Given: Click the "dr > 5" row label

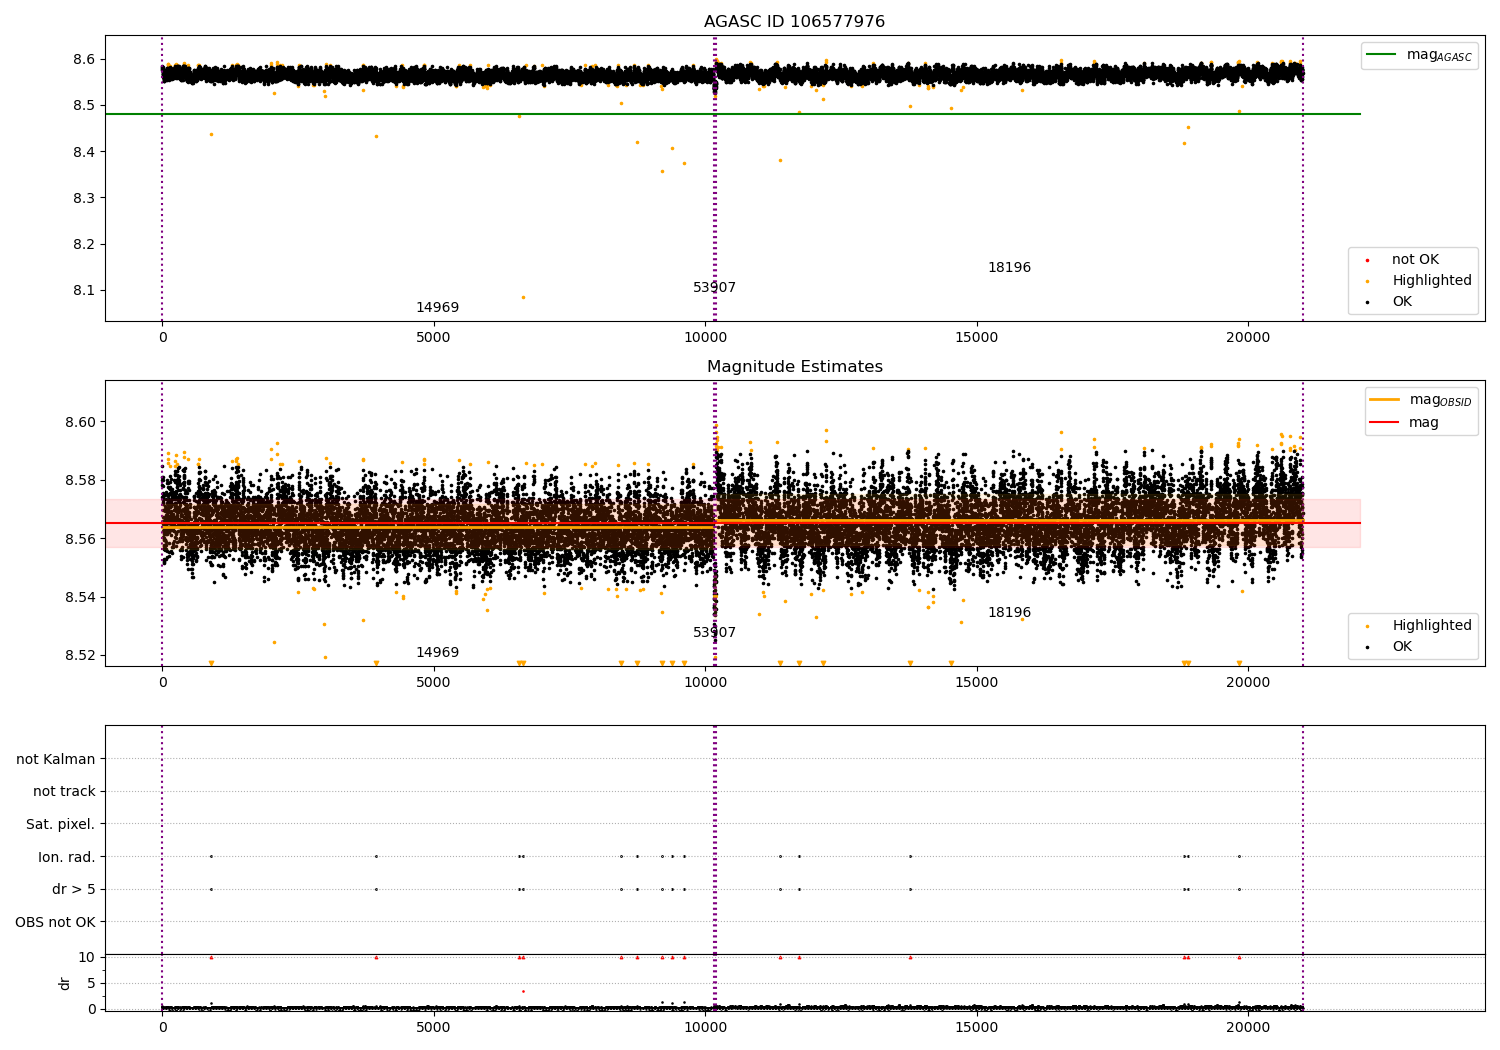Looking at the screenshot, I should click(x=74, y=890).
